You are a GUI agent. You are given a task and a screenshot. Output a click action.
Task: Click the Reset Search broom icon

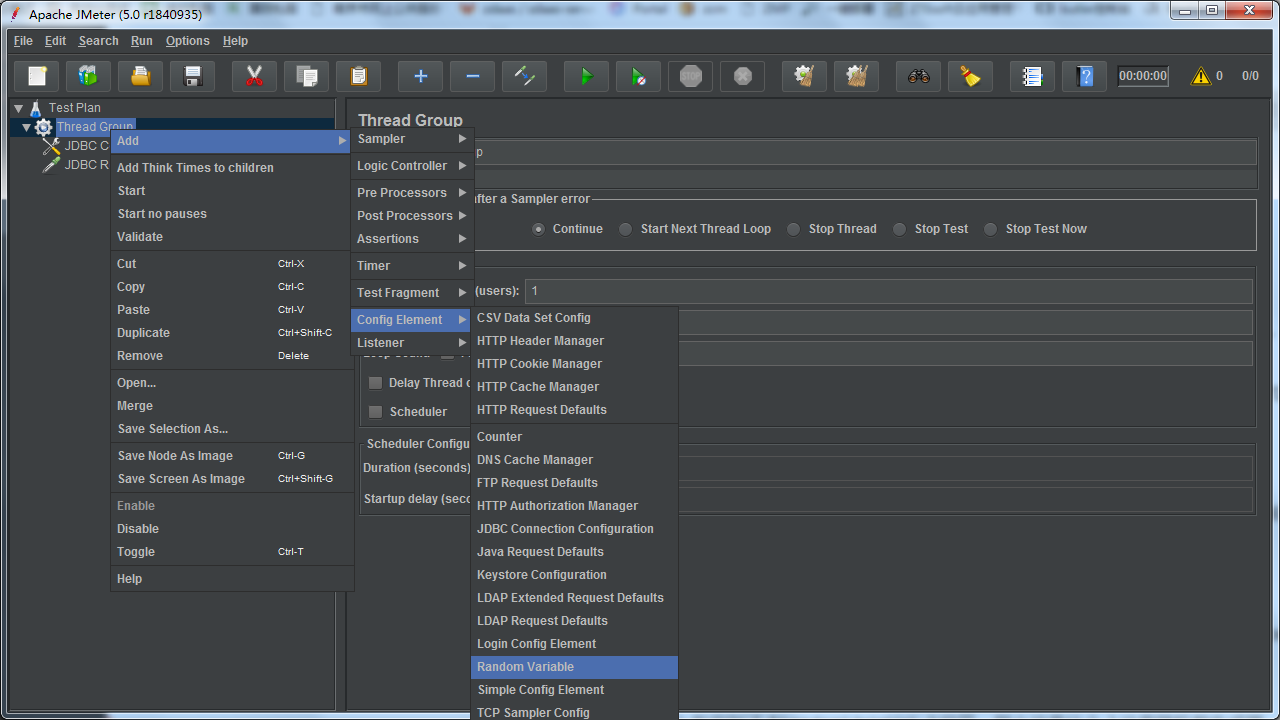click(x=970, y=76)
